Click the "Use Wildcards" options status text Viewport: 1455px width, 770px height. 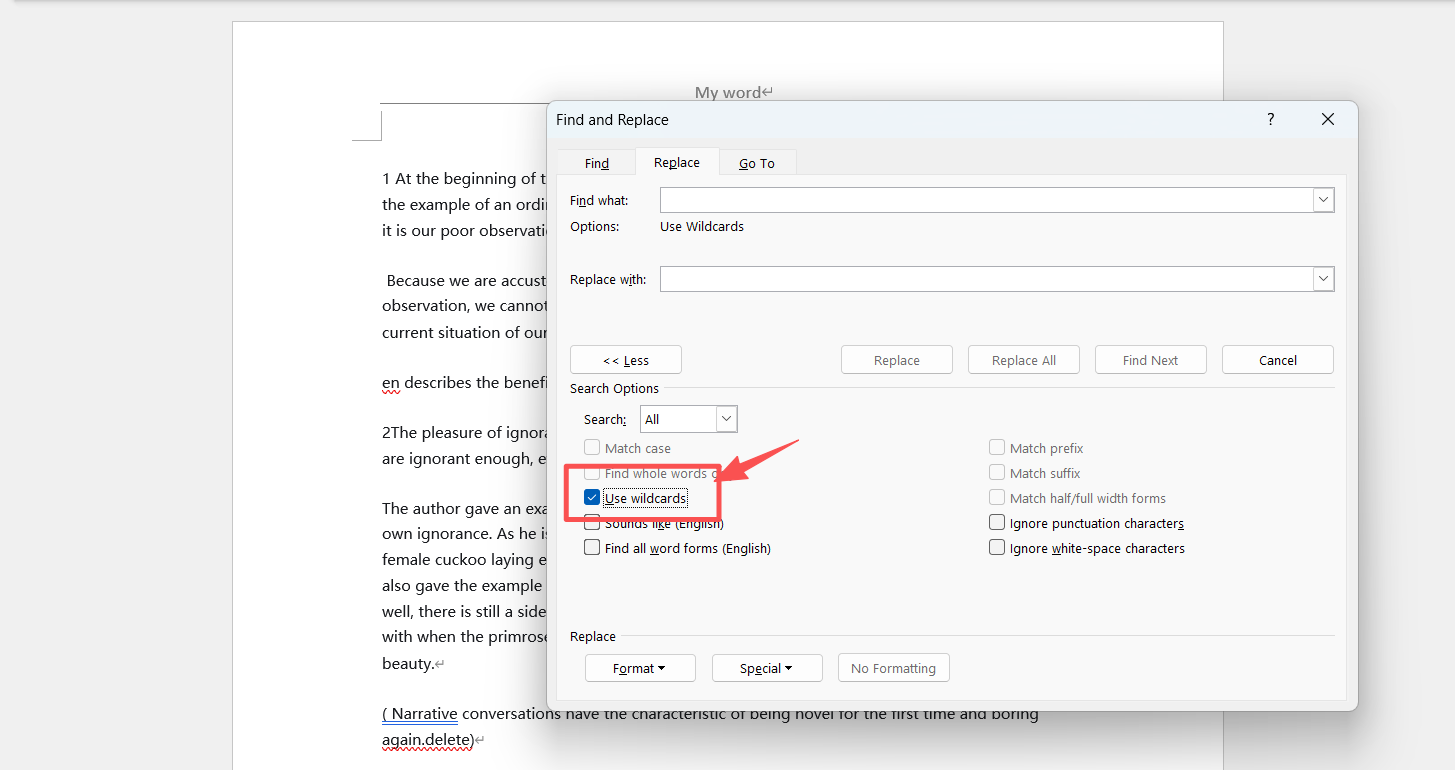[x=702, y=226]
